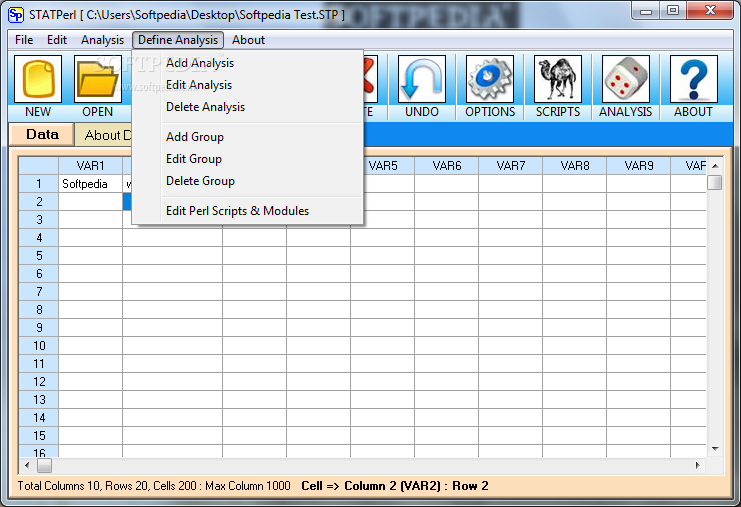Select the VAR6 column header
The width and height of the screenshot is (741, 507).
coord(447,166)
